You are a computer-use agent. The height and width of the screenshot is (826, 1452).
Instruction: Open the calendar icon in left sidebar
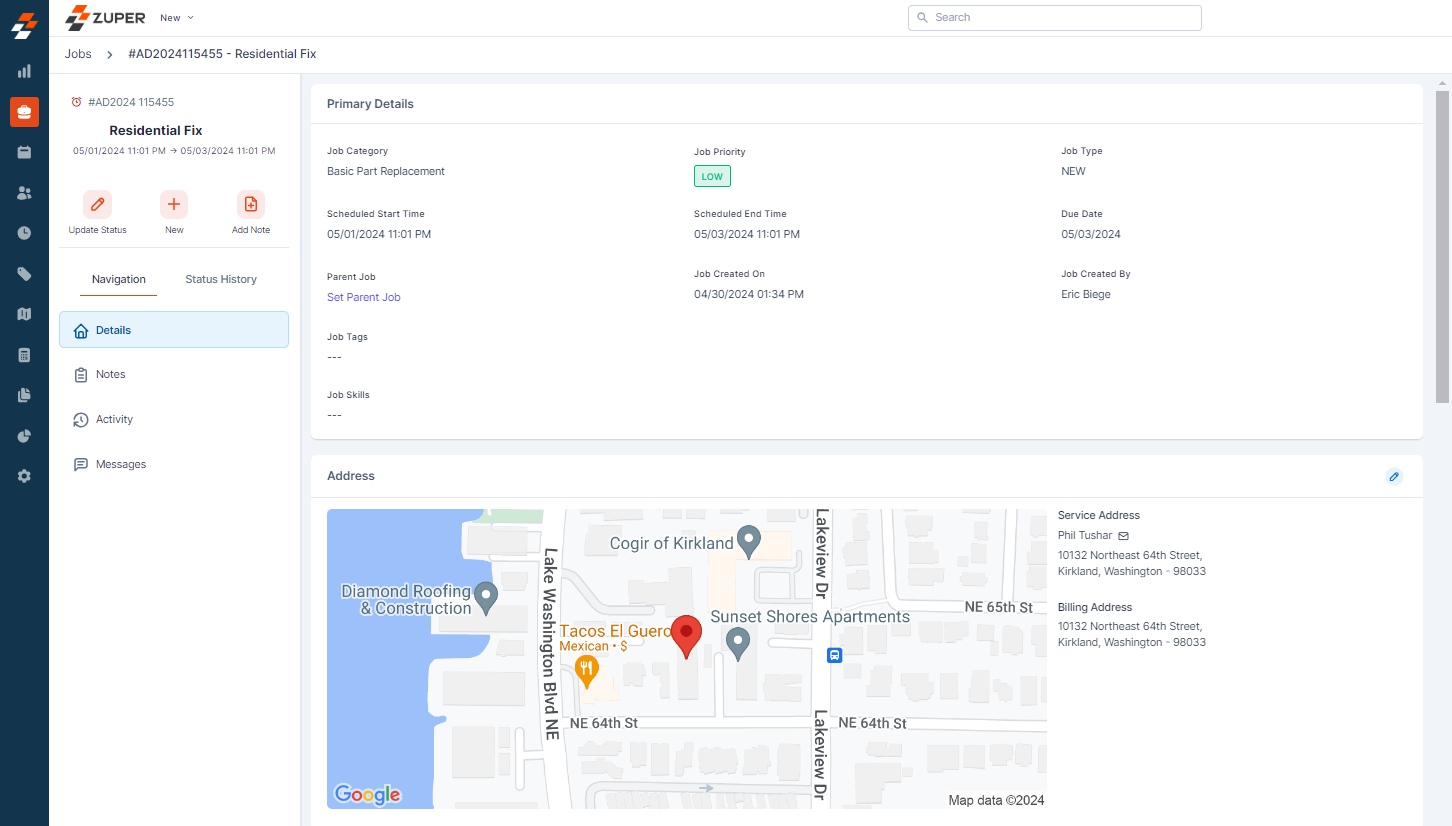24,152
